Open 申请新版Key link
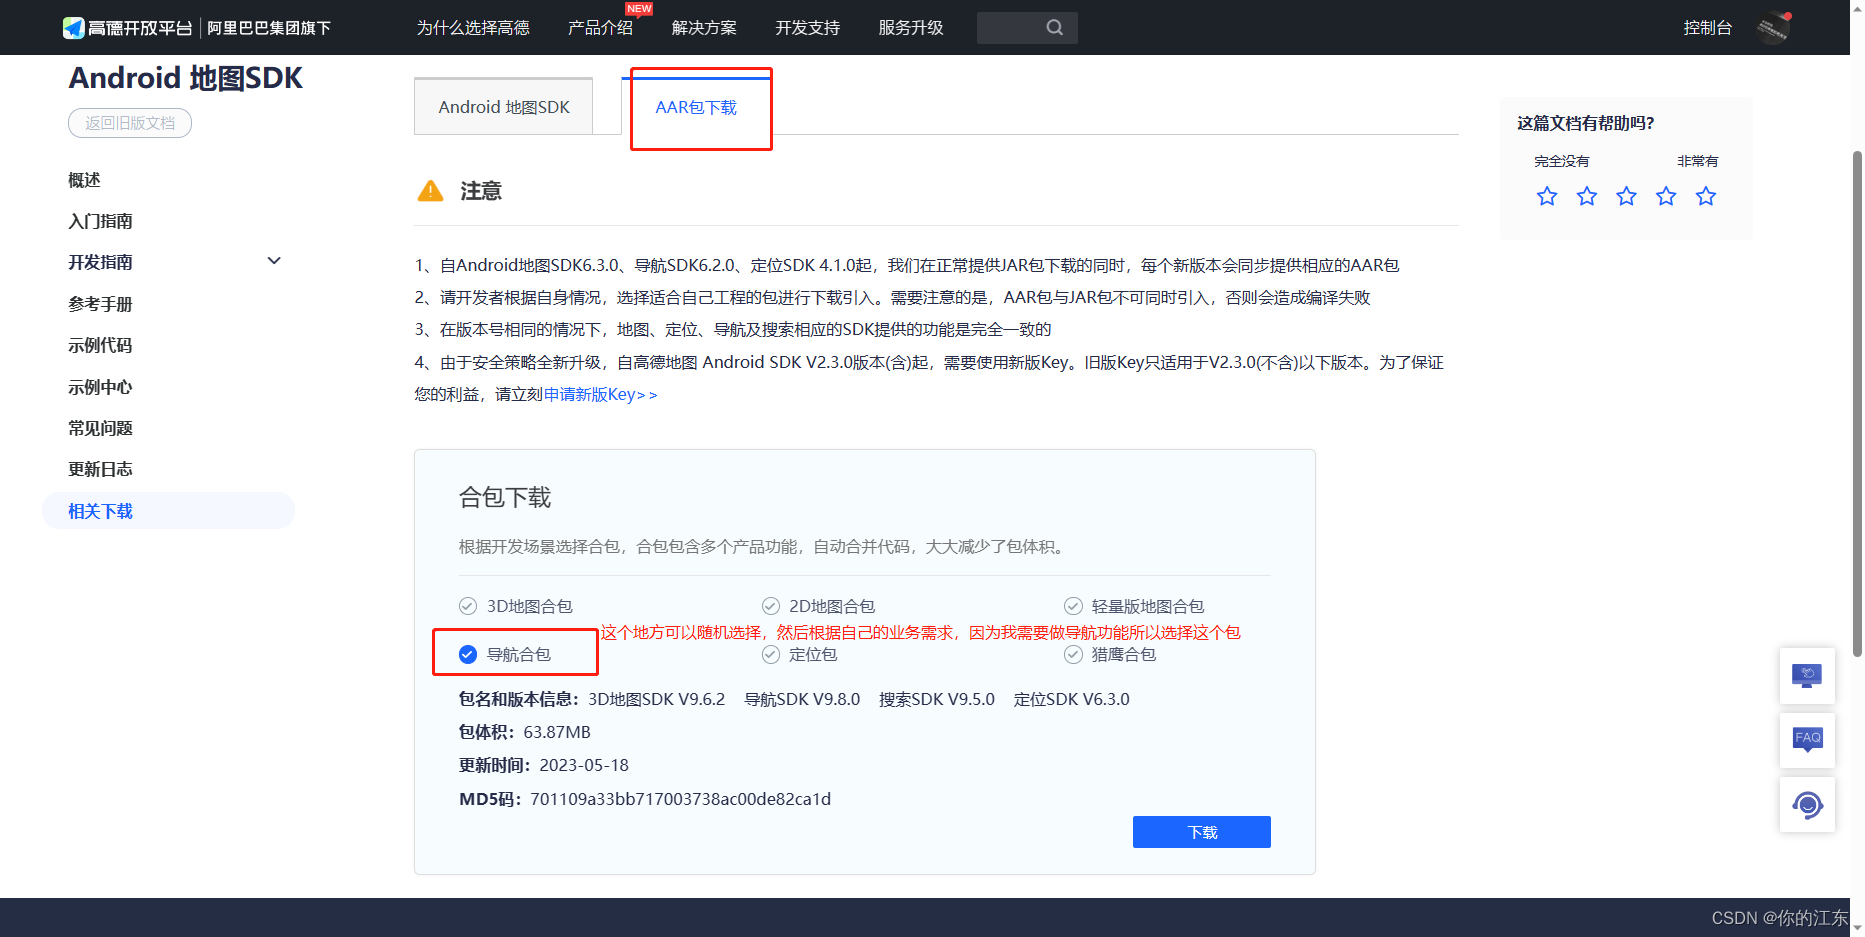Screen dimensions: 1865x937 coord(600,395)
